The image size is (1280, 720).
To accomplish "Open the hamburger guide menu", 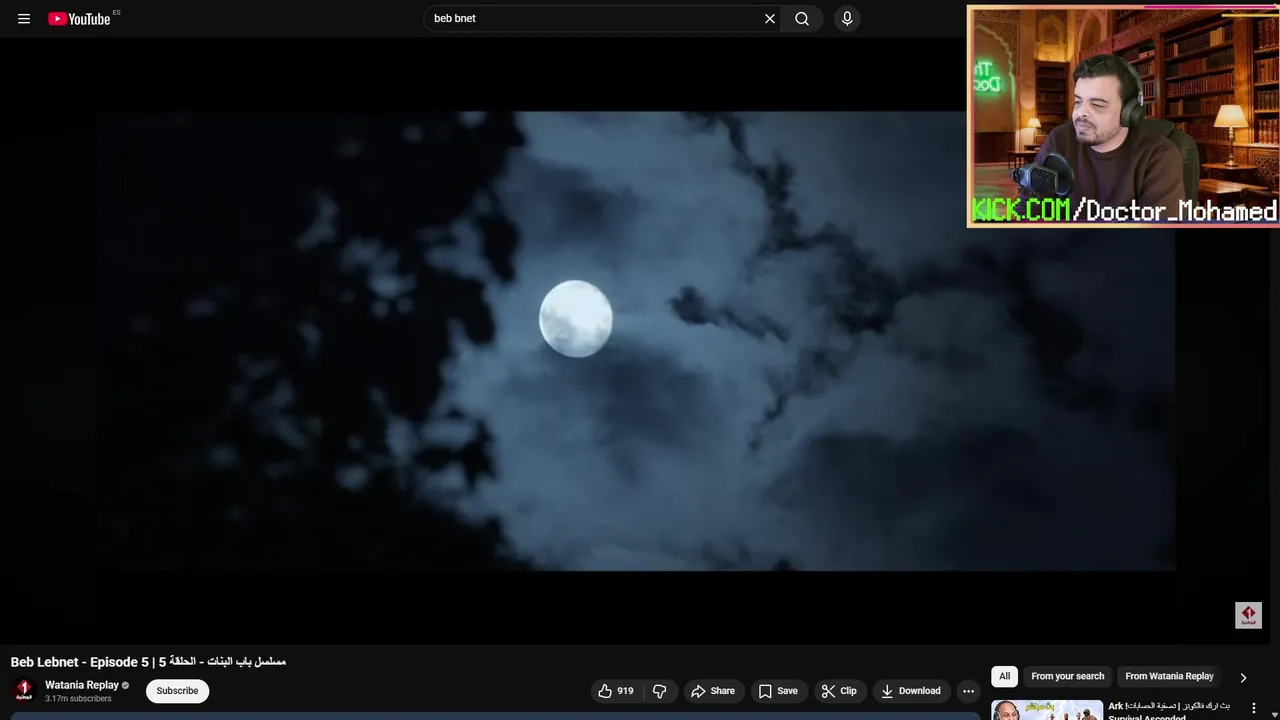I will (24, 19).
